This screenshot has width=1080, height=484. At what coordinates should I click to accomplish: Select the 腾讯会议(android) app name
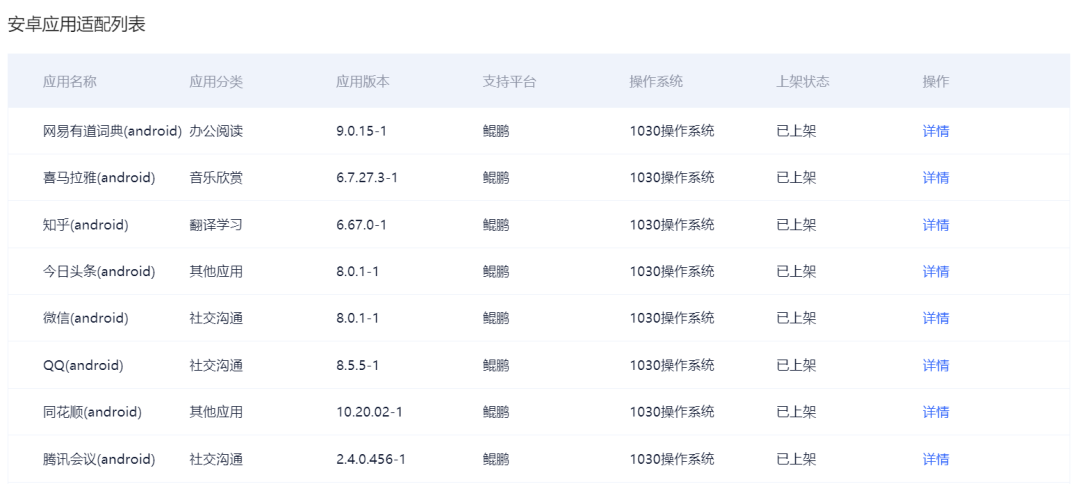pyautogui.click(x=99, y=459)
